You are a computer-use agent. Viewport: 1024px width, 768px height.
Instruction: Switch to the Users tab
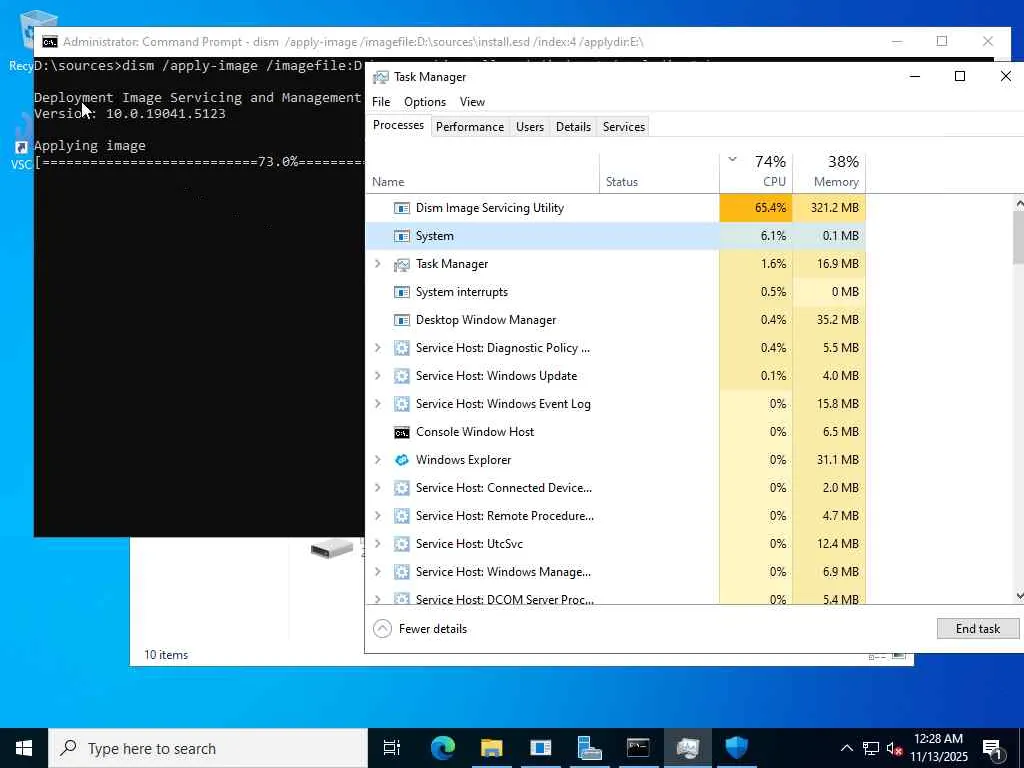pyautogui.click(x=530, y=127)
